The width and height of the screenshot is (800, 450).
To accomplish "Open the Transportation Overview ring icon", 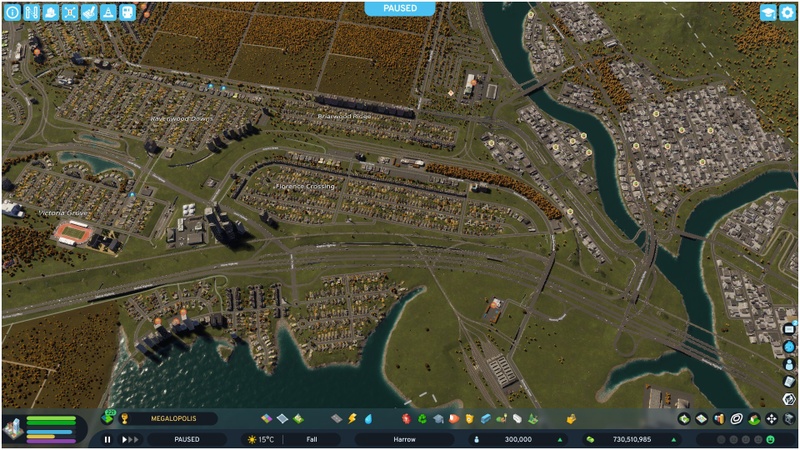I will (x=736, y=419).
